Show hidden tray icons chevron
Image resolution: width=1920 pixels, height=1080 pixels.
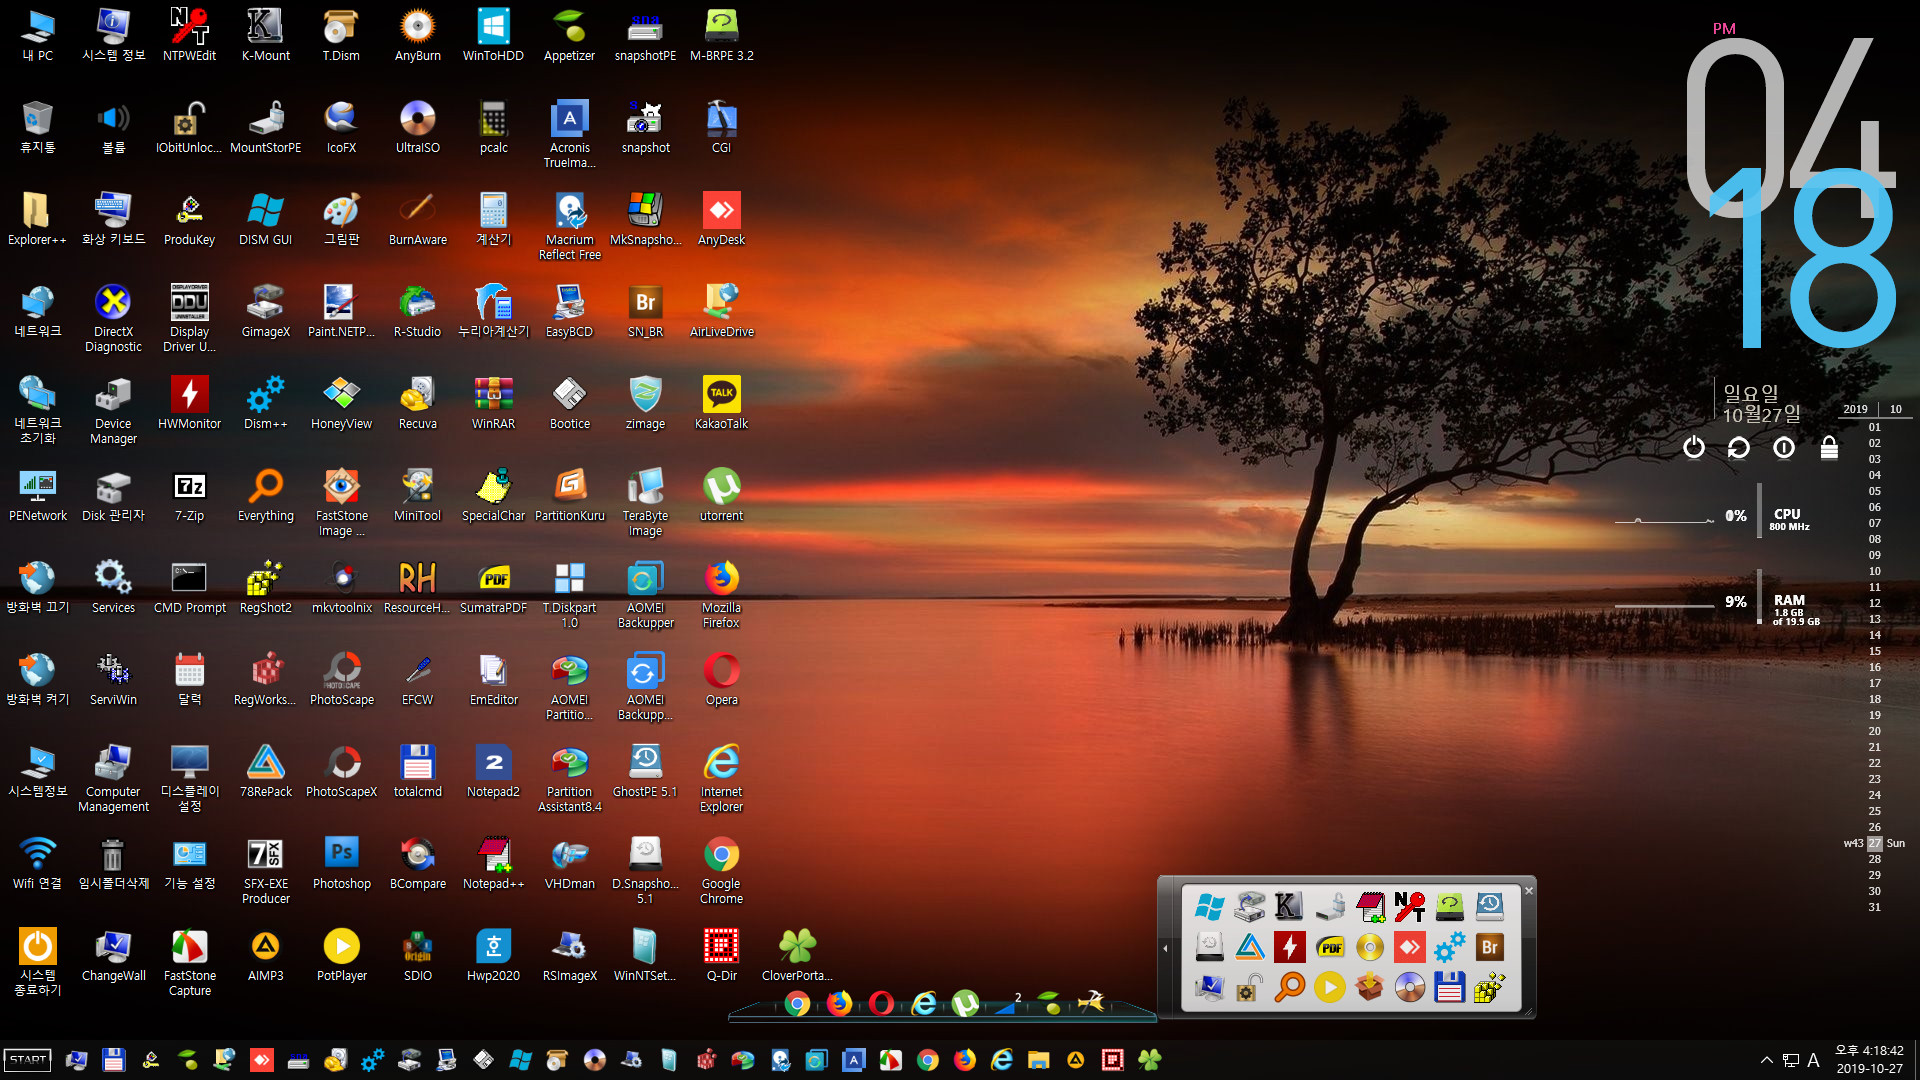pos(1766,1060)
